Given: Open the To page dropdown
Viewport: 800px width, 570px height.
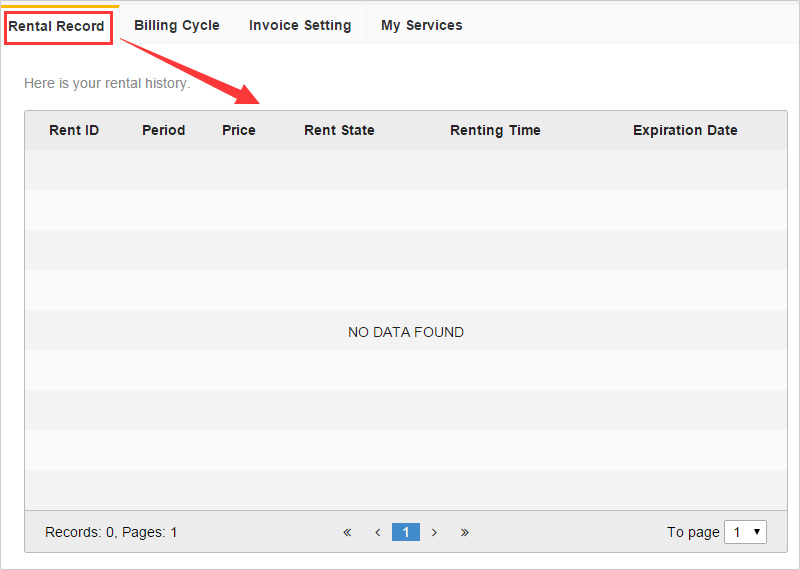Looking at the screenshot, I should (x=745, y=532).
